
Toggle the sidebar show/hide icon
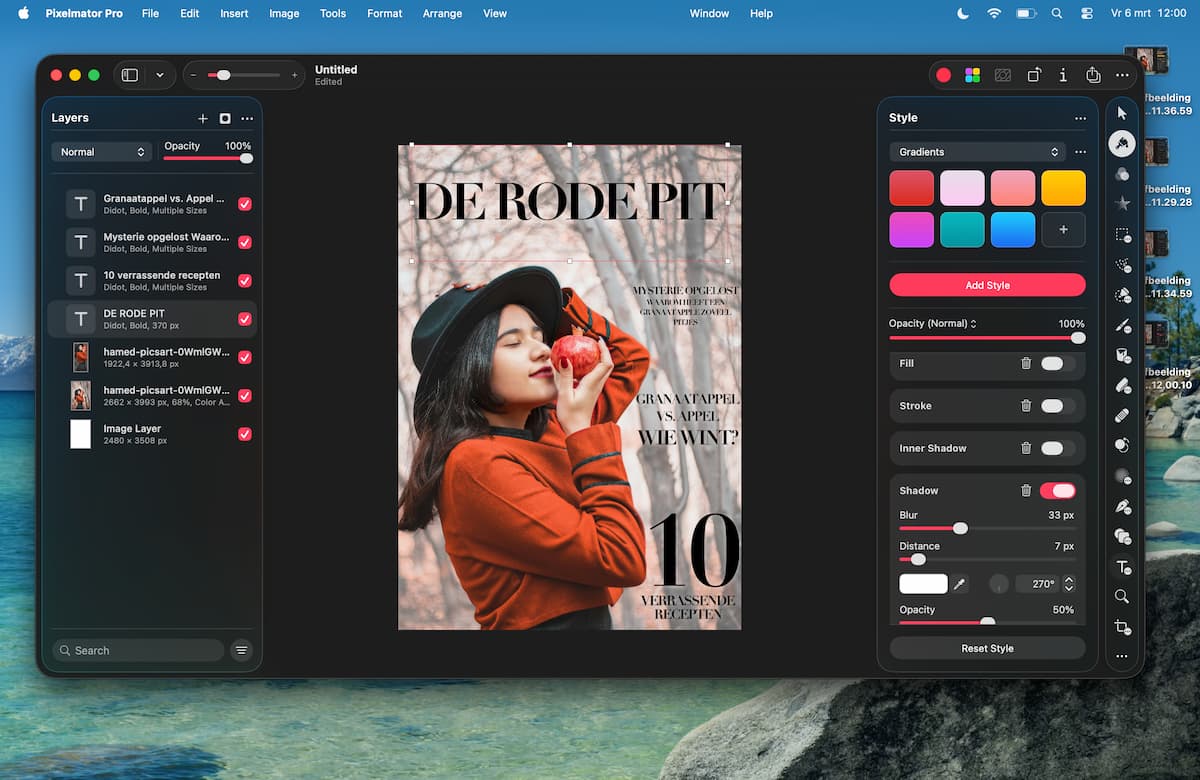point(130,75)
